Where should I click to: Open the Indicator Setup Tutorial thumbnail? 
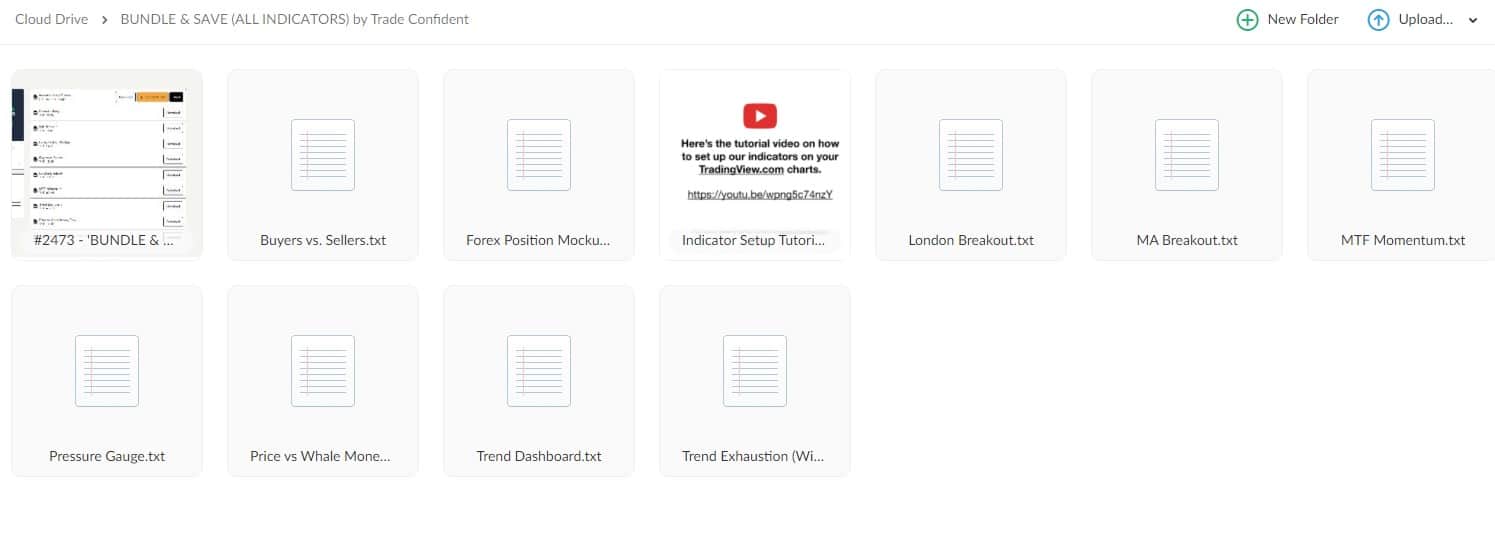tap(755, 155)
